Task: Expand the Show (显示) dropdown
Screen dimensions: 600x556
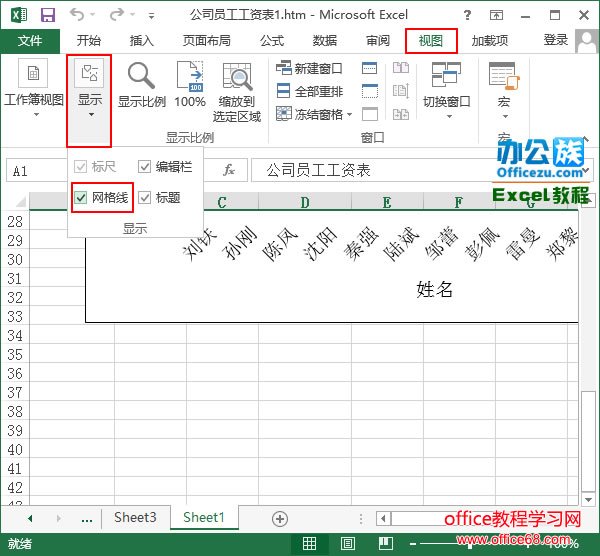Action: [x=89, y=100]
